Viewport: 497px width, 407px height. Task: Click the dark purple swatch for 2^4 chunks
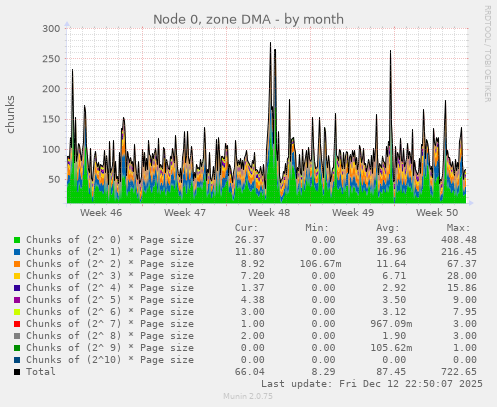click(x=17, y=288)
